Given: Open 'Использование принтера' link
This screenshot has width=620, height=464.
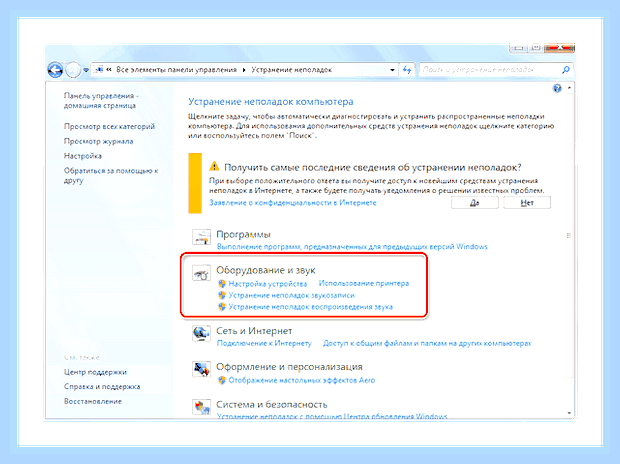Looking at the screenshot, I should [364, 283].
